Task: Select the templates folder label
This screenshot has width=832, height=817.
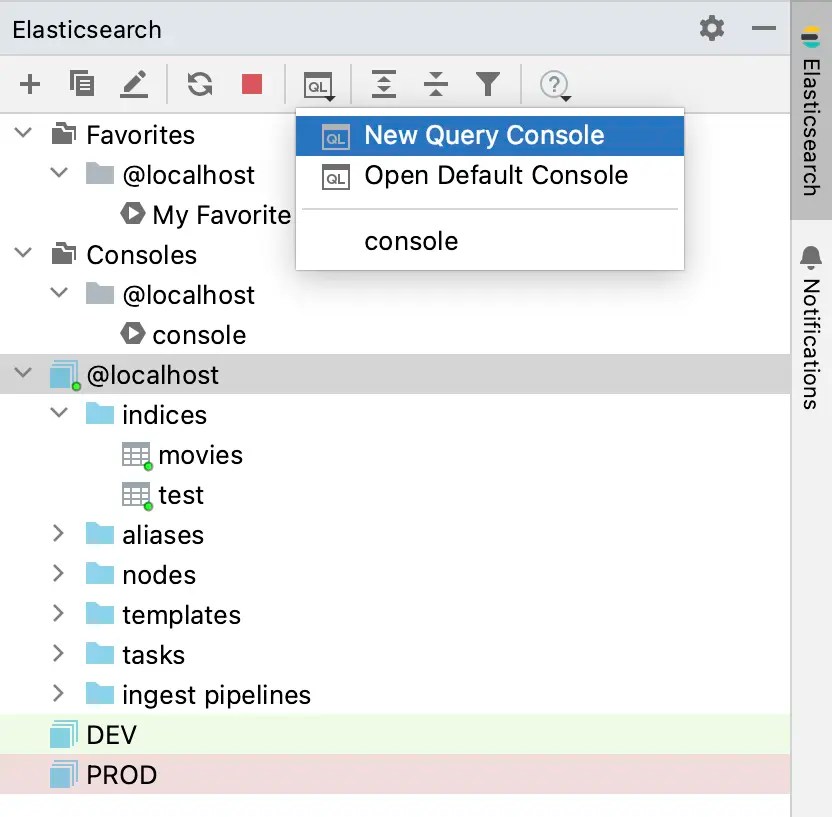Action: pos(181,615)
